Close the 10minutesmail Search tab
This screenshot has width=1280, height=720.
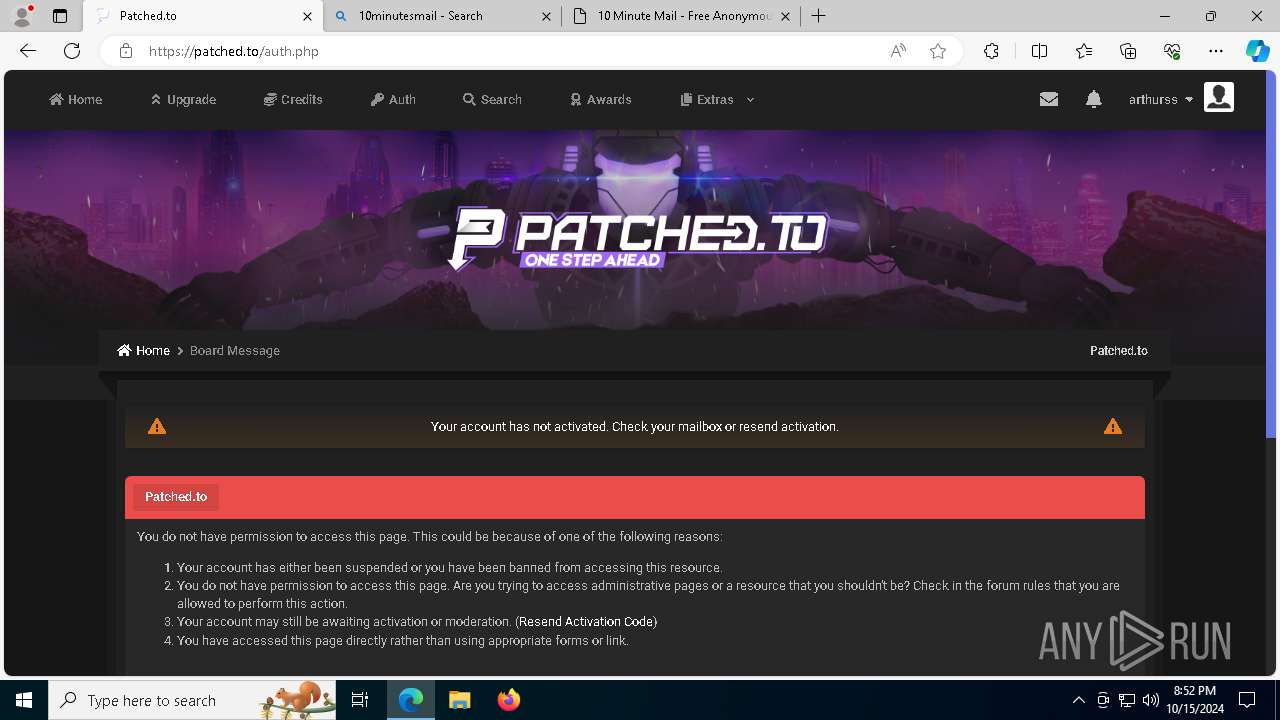(x=546, y=16)
